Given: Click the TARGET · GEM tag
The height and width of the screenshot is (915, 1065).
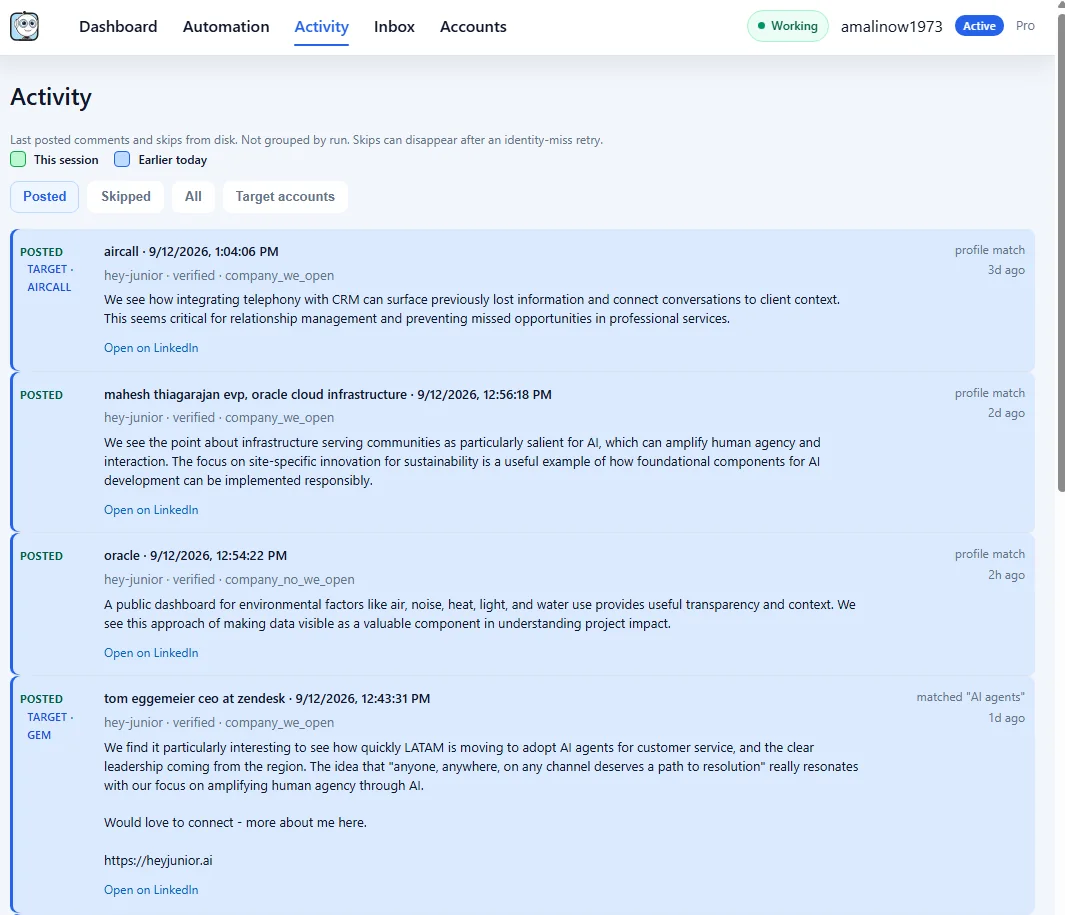Looking at the screenshot, I should click(x=49, y=726).
